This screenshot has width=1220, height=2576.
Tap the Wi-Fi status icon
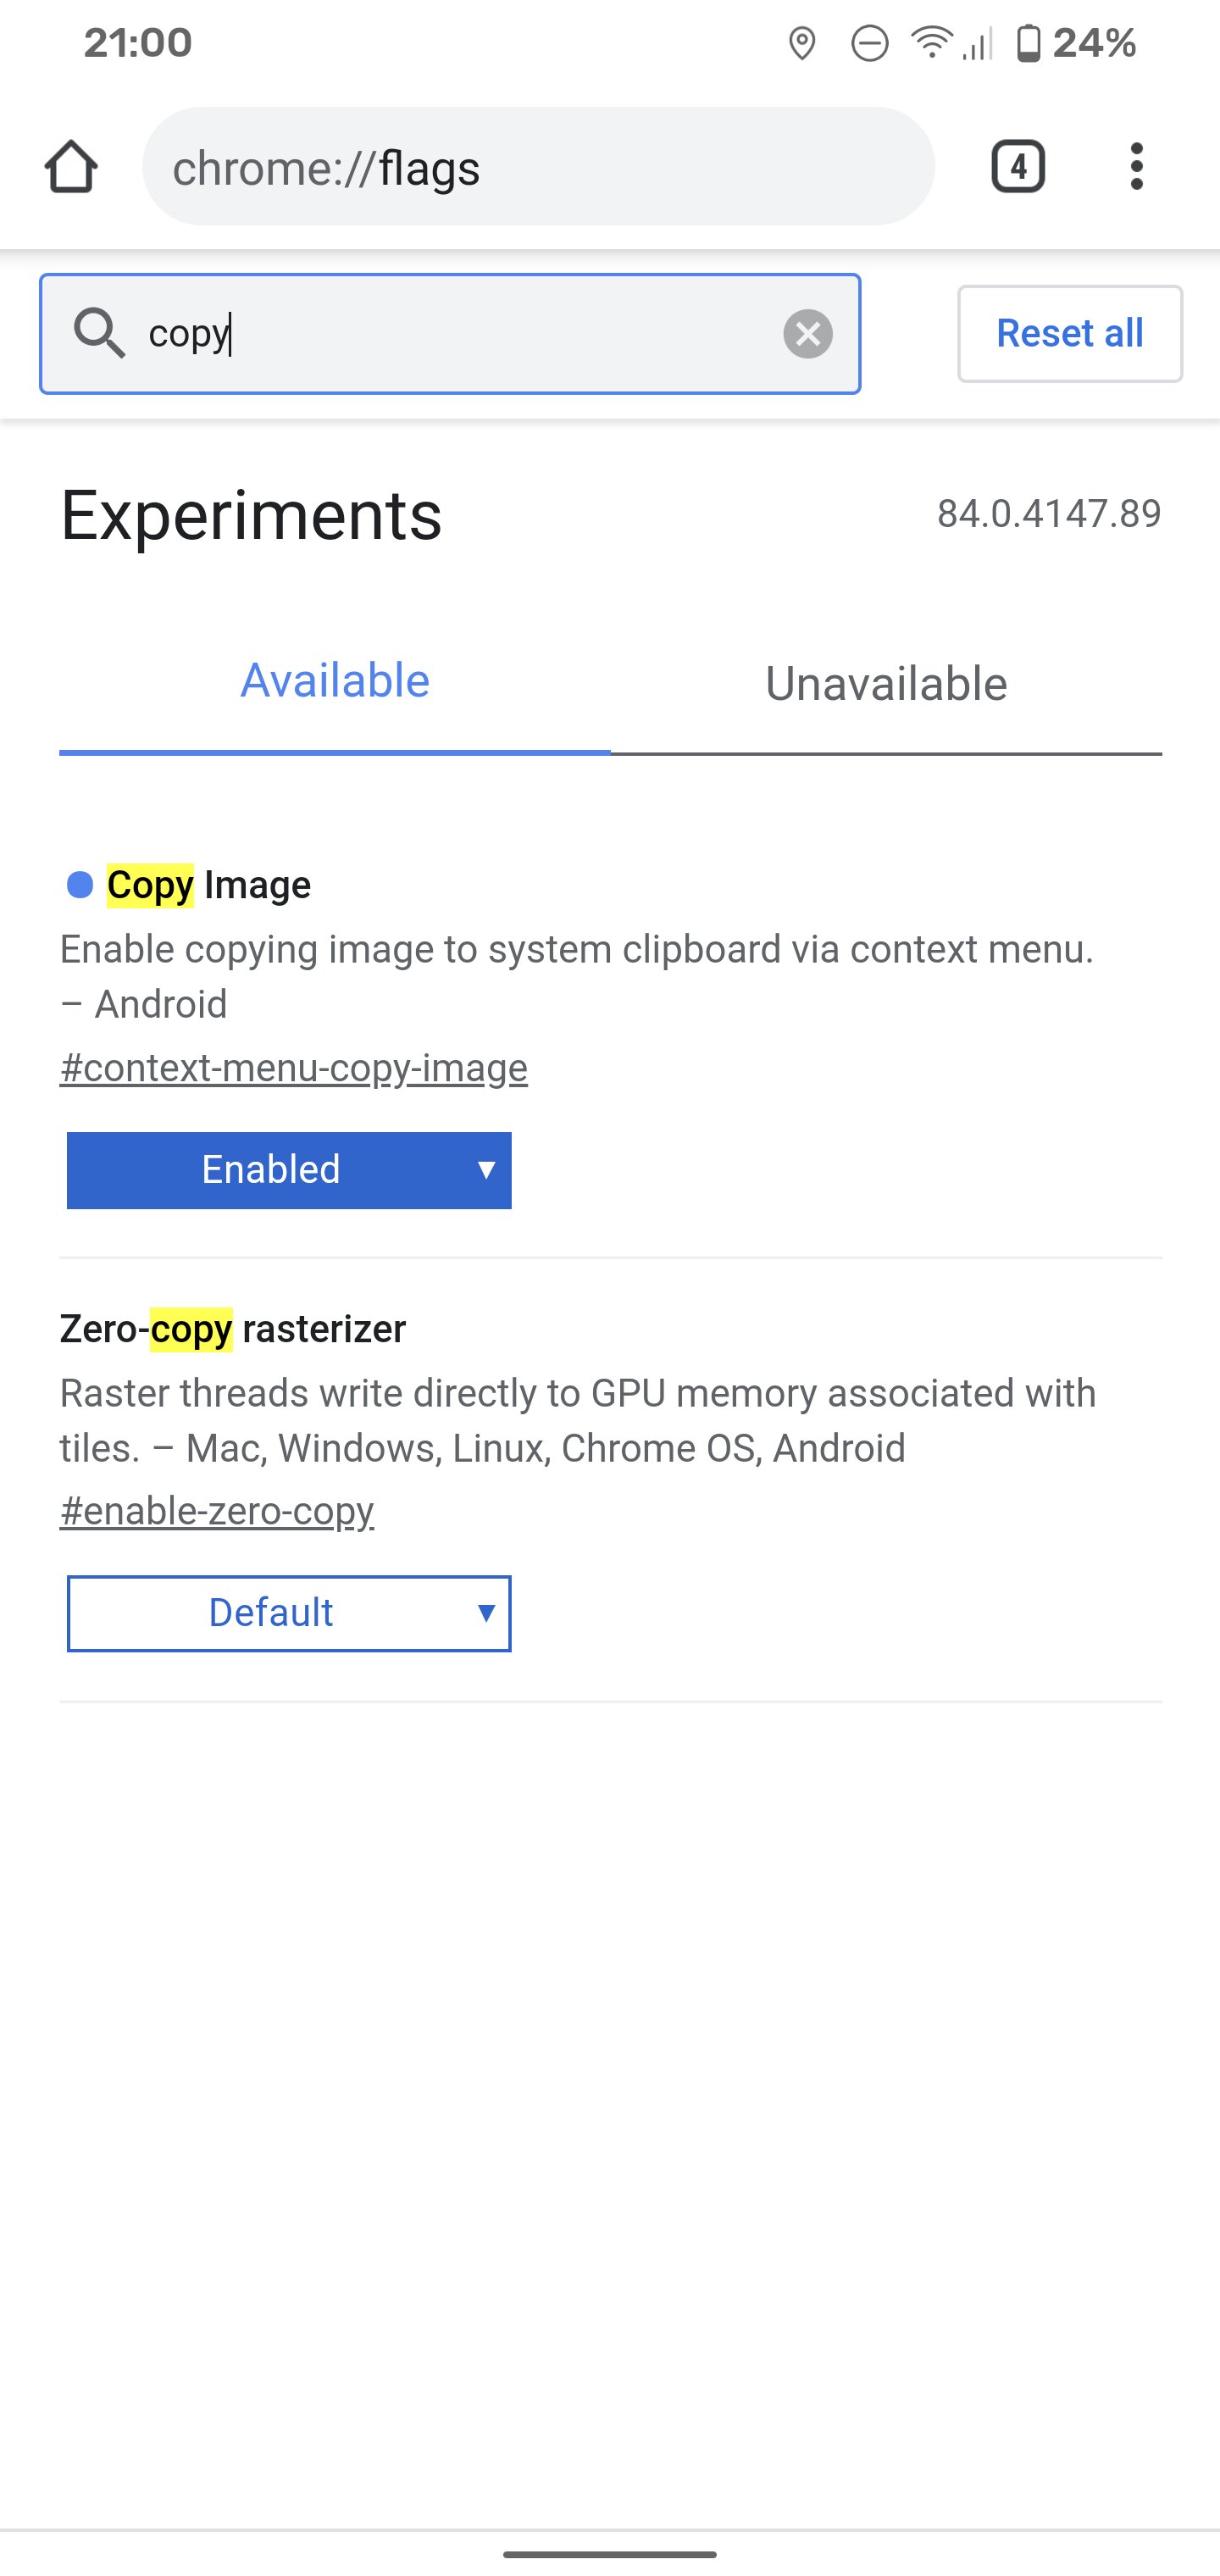[x=931, y=43]
